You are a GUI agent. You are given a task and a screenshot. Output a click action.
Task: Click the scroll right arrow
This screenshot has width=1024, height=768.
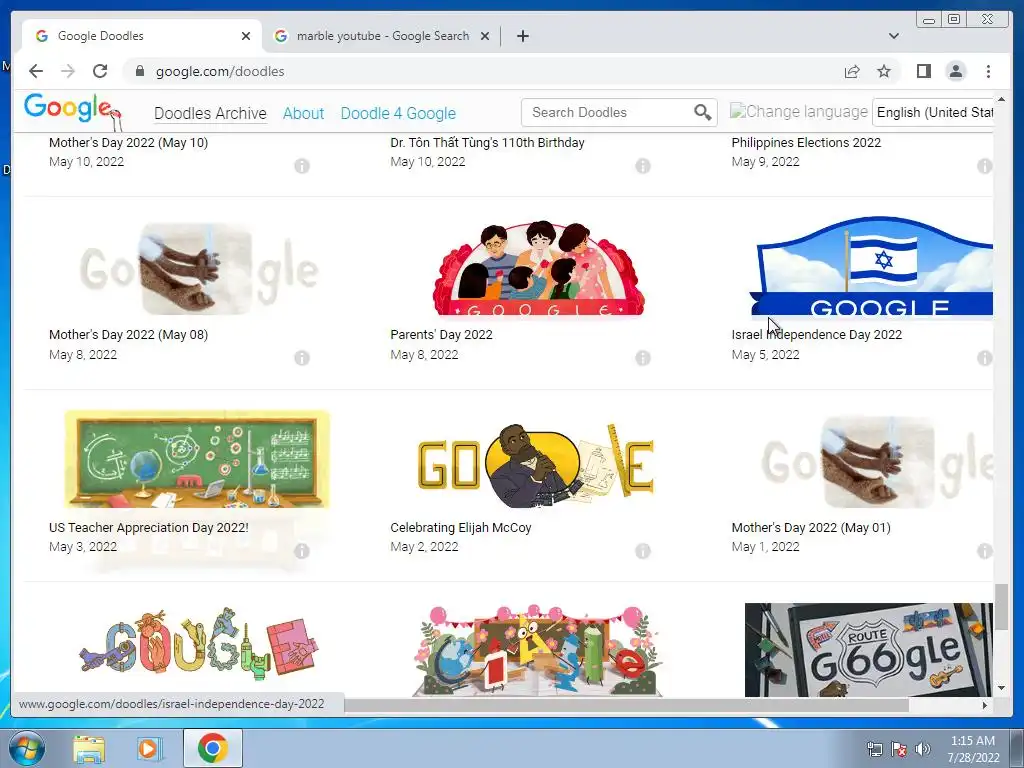[985, 705]
